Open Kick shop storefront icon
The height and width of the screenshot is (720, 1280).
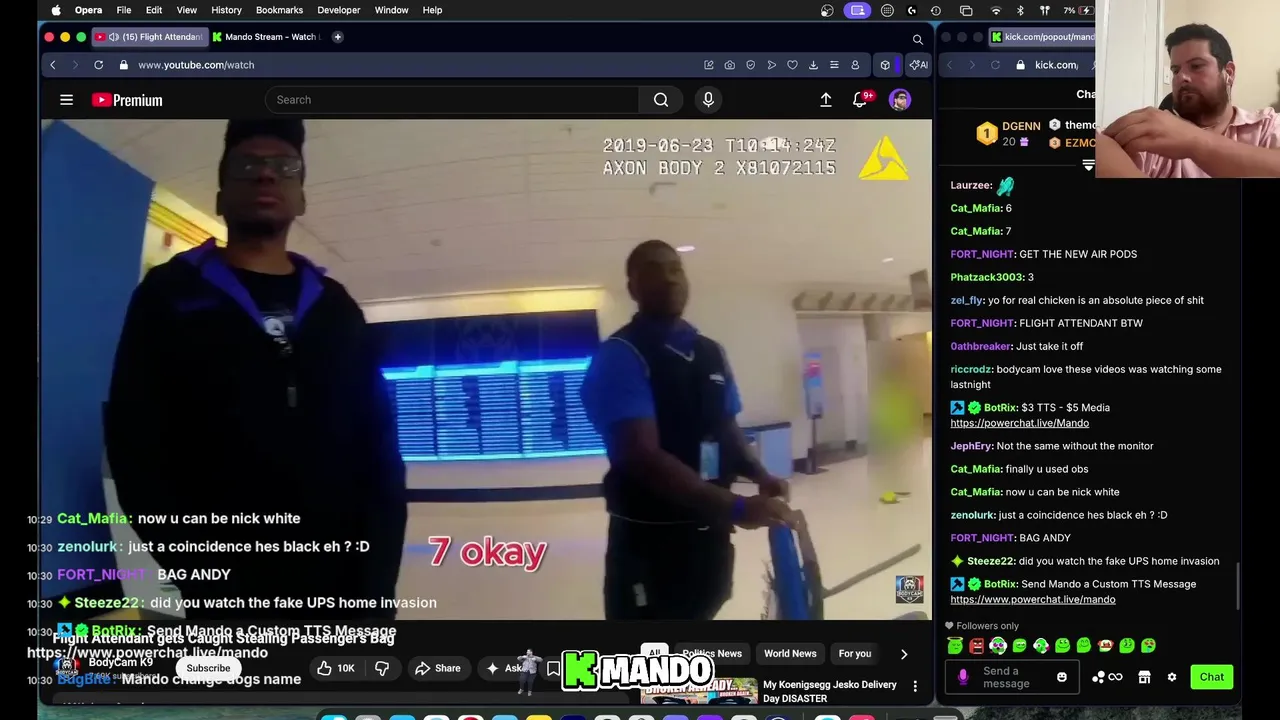pos(1145,677)
